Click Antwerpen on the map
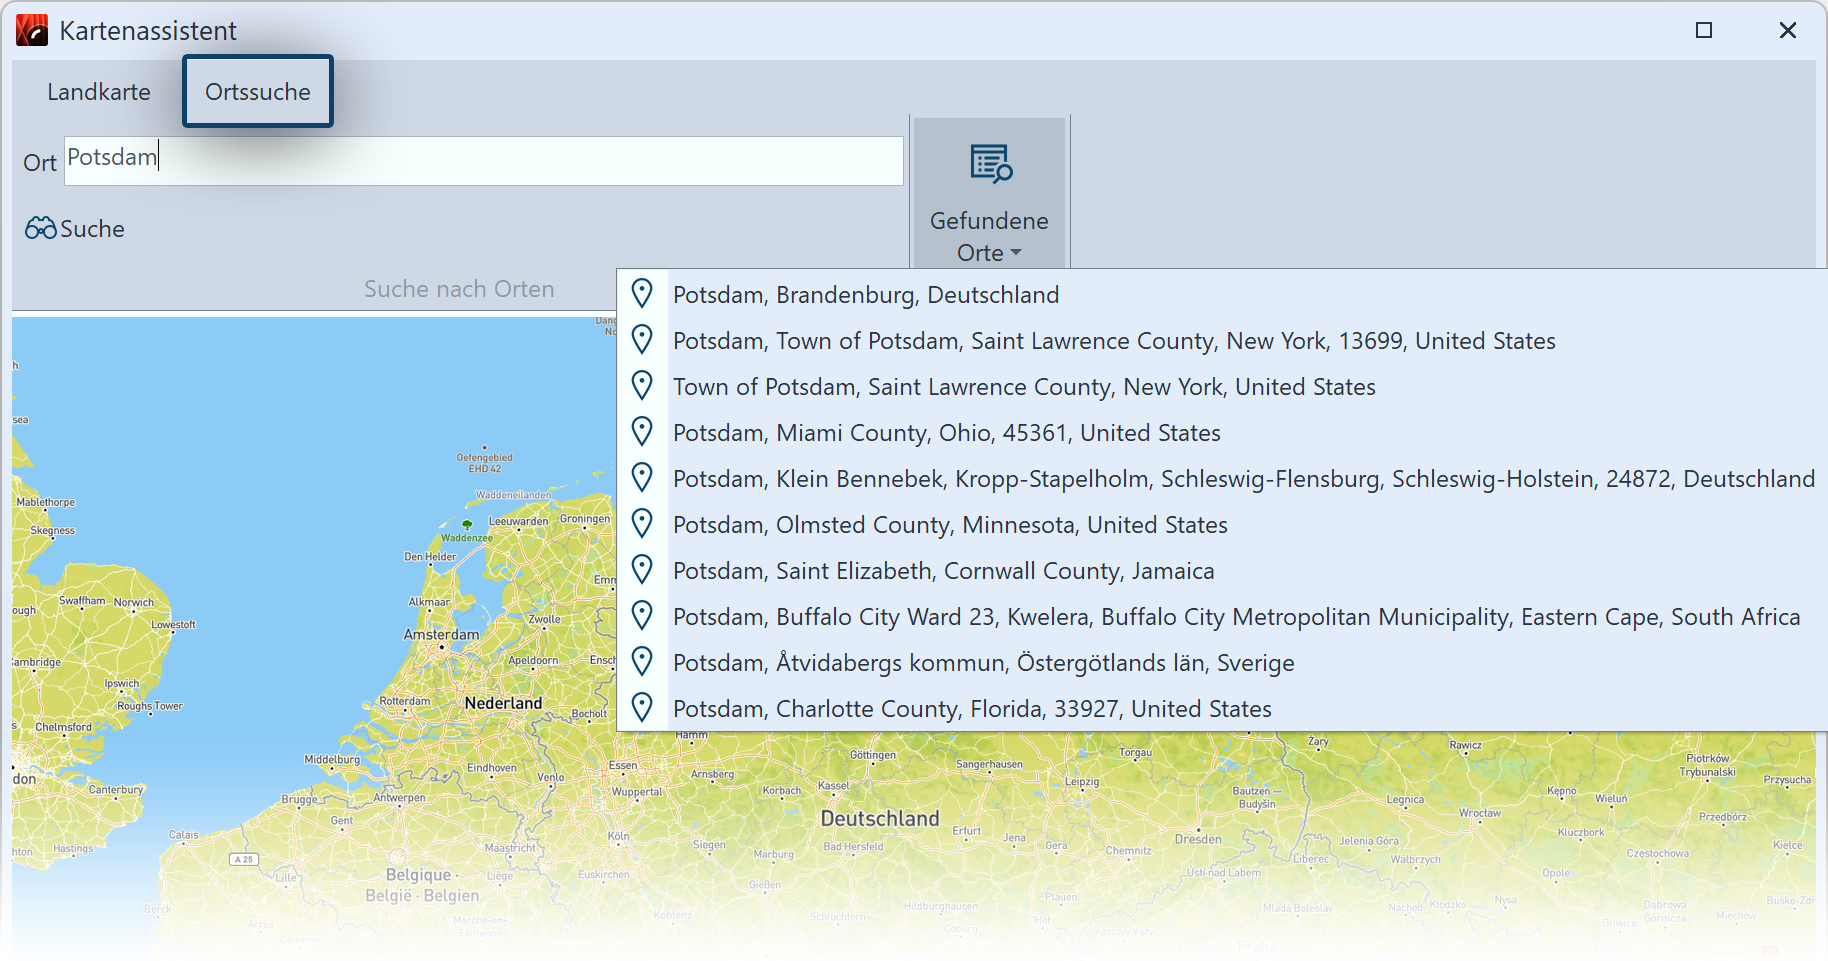 click(x=399, y=797)
